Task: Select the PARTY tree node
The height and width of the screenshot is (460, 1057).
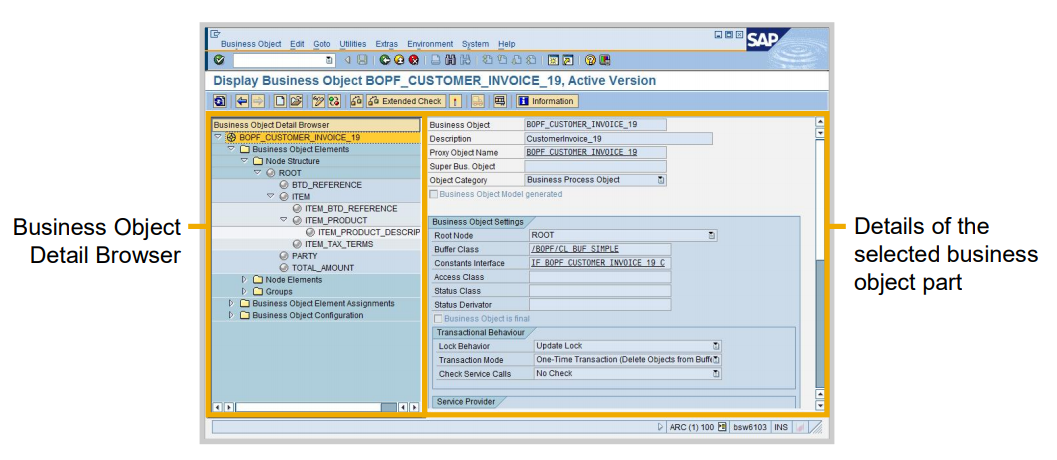Action: click(x=305, y=256)
